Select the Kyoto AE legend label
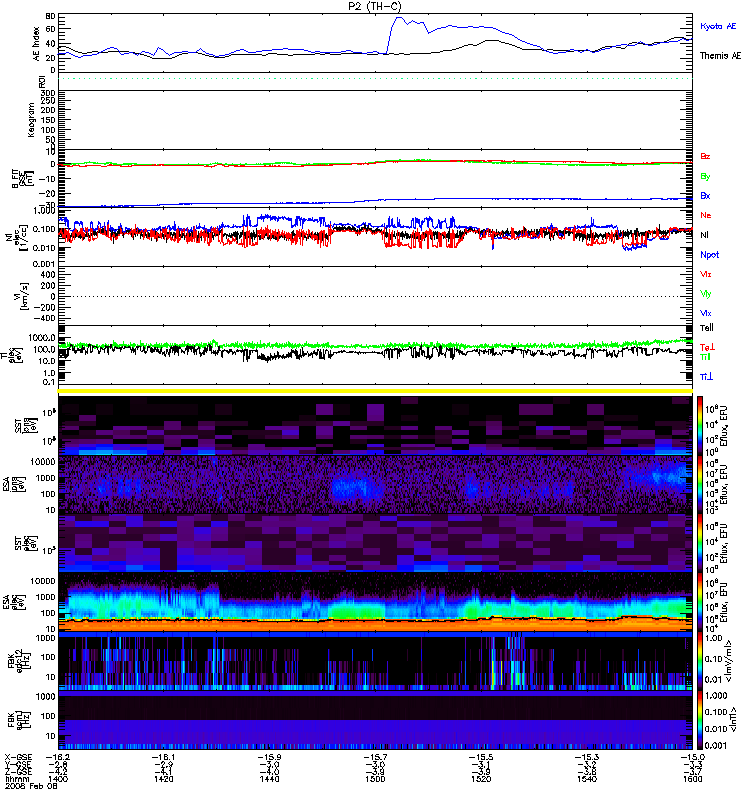The image size is (750, 800). click(x=719, y=24)
